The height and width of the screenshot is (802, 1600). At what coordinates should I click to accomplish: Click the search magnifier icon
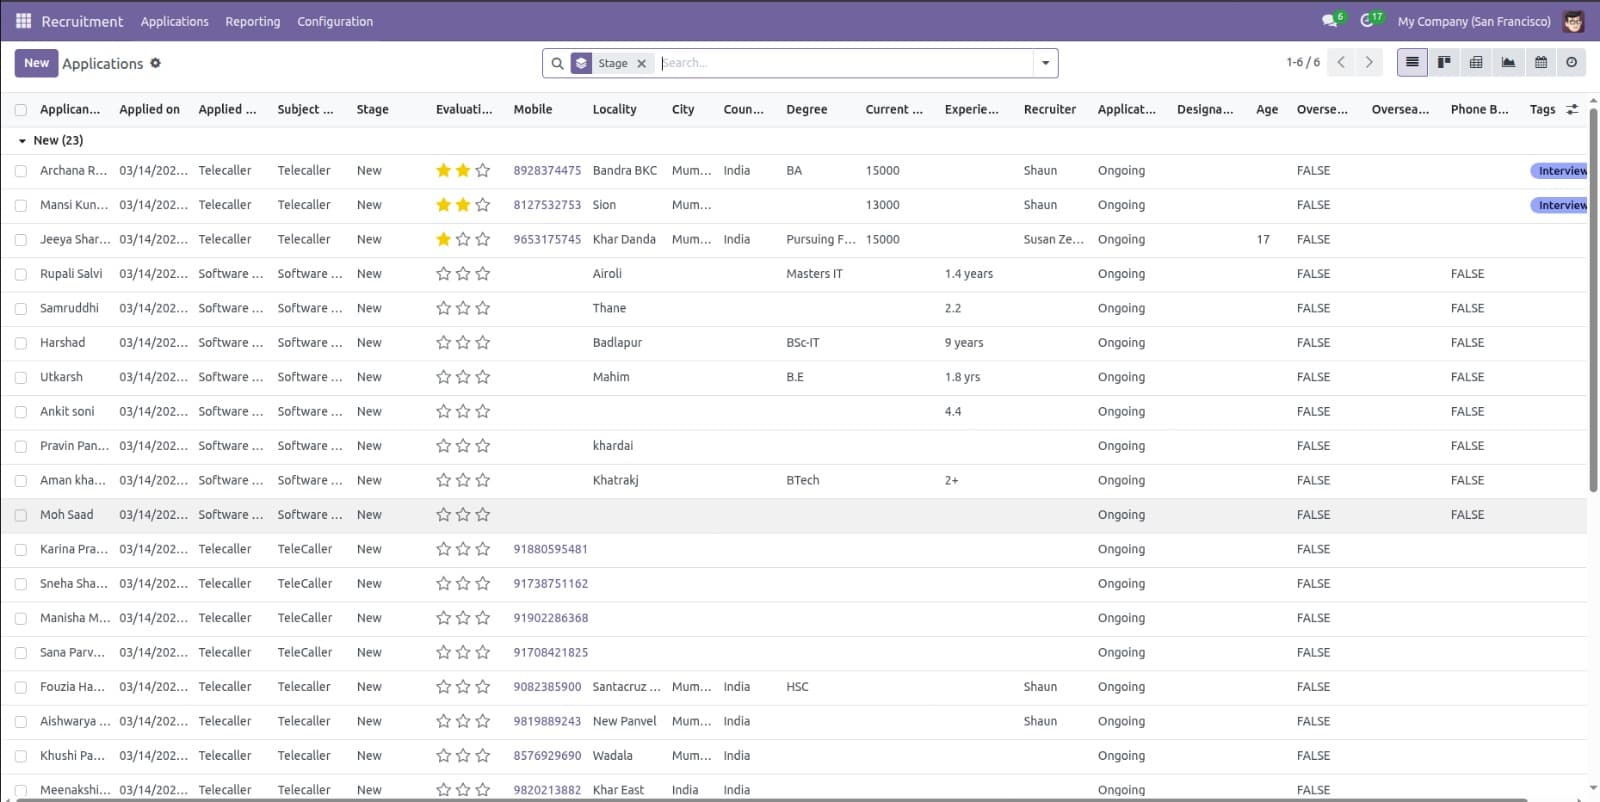tap(558, 63)
